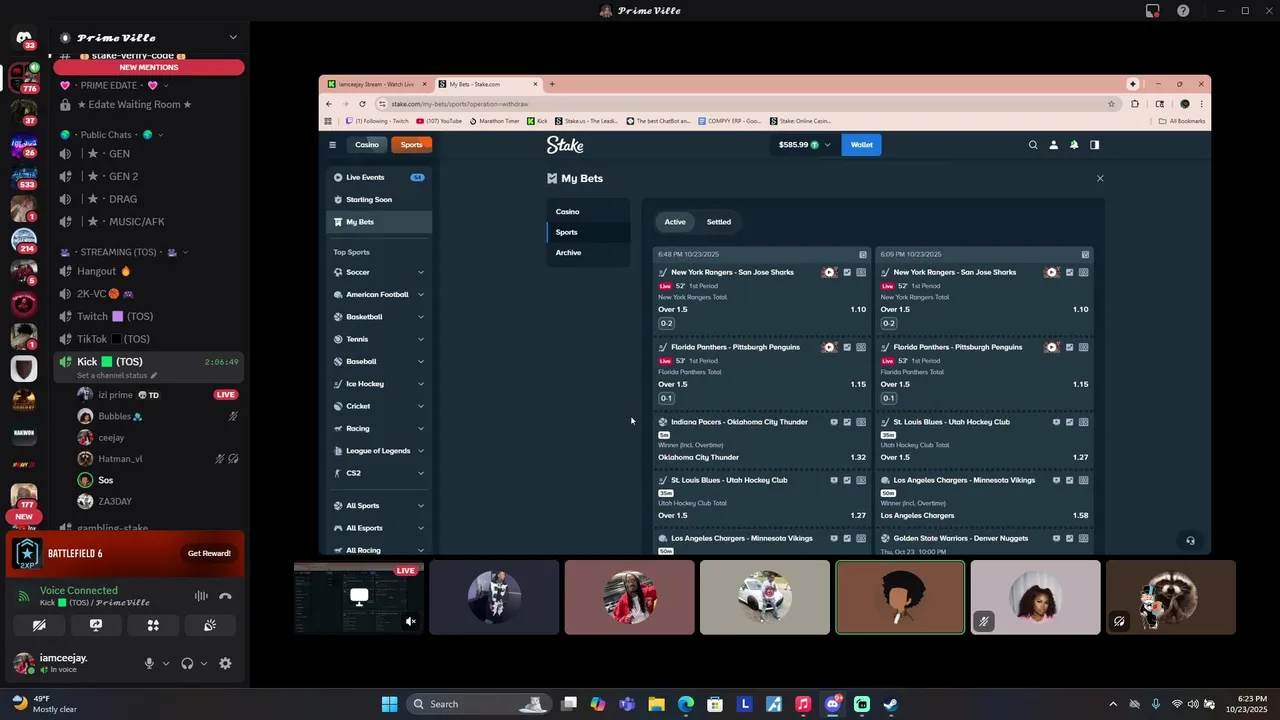Screen dimensions: 1280x720
Task: Open Live Events in Stake sidebar
Action: [379, 178]
